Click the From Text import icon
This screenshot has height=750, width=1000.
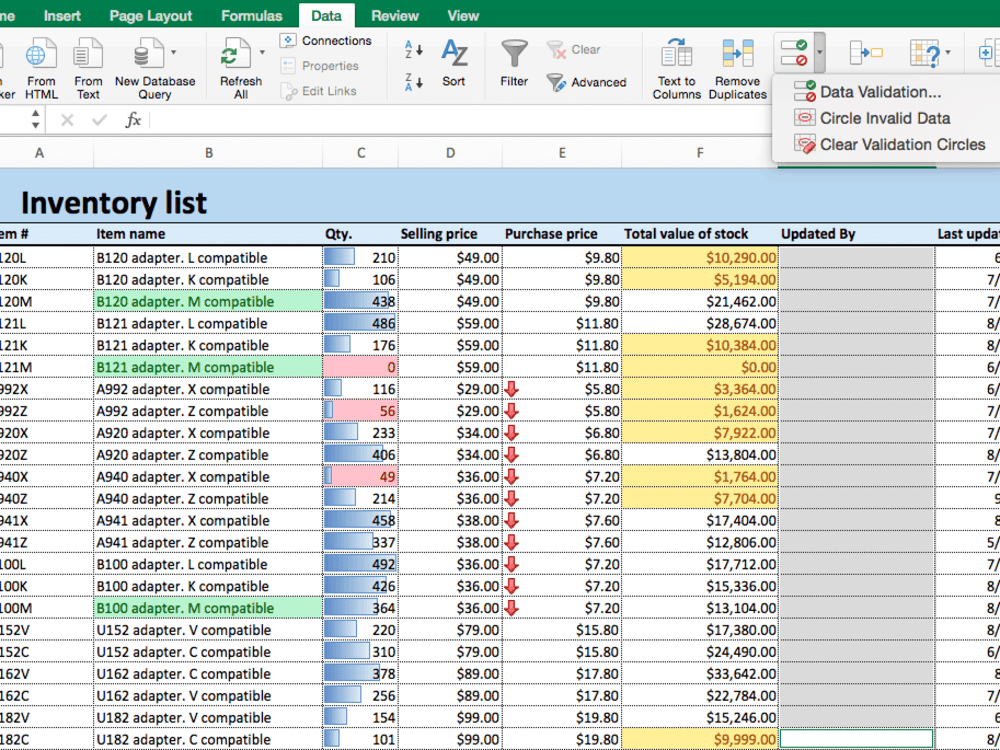[x=88, y=56]
